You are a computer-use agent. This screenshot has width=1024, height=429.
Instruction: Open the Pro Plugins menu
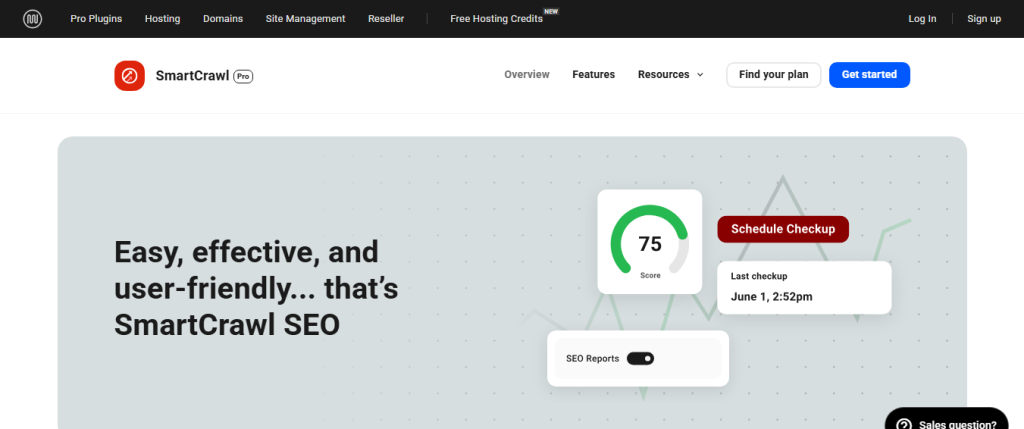click(x=96, y=19)
